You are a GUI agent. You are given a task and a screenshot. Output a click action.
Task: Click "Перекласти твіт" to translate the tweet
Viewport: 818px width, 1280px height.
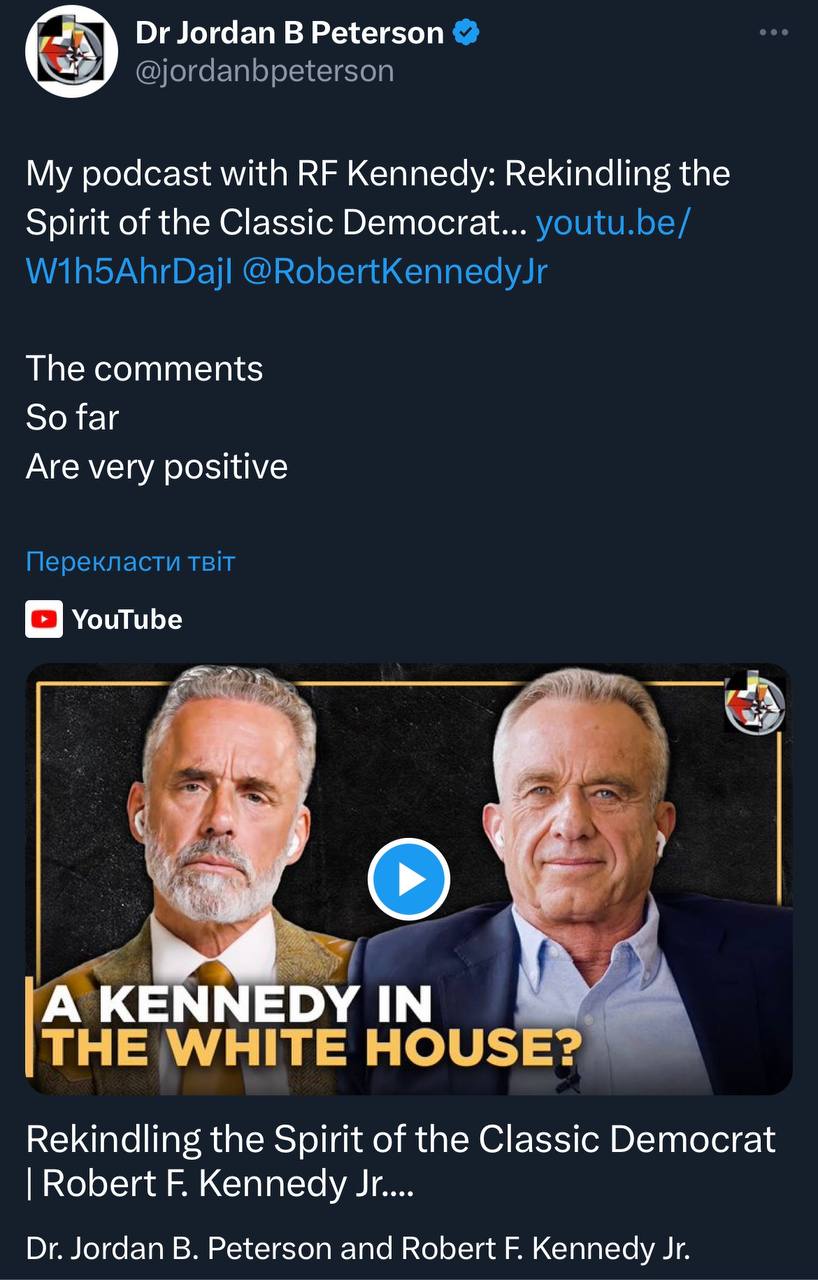tap(130, 561)
